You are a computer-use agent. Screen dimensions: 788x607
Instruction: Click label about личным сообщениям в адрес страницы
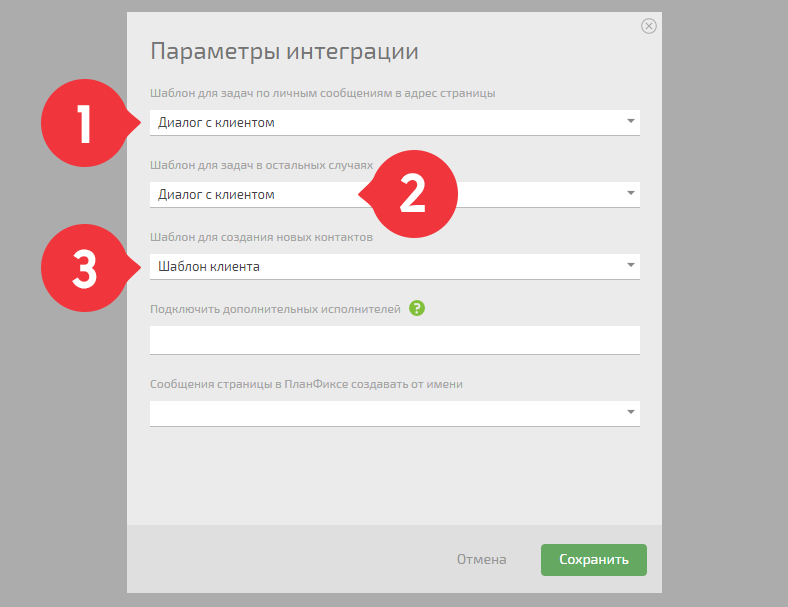[x=323, y=93]
